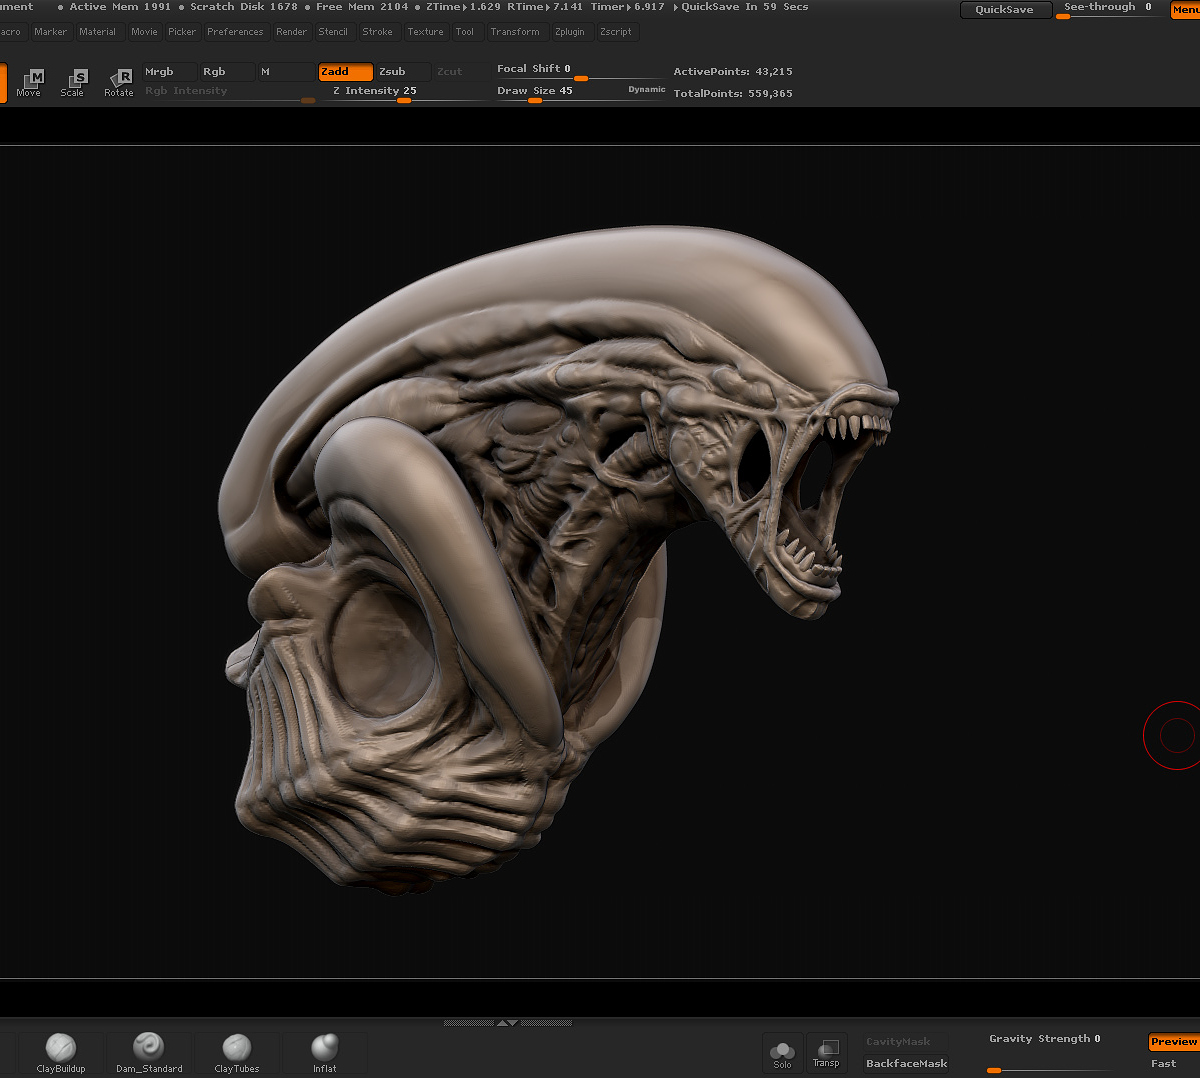Adjust the Z Intensity slider

404,92
